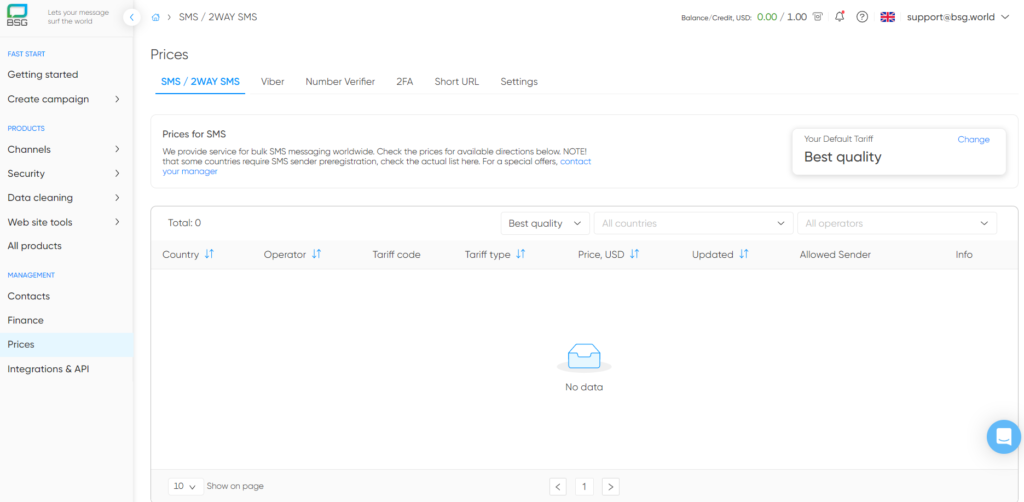
Task: Expand the Channels sidebar menu
Action: coord(66,149)
